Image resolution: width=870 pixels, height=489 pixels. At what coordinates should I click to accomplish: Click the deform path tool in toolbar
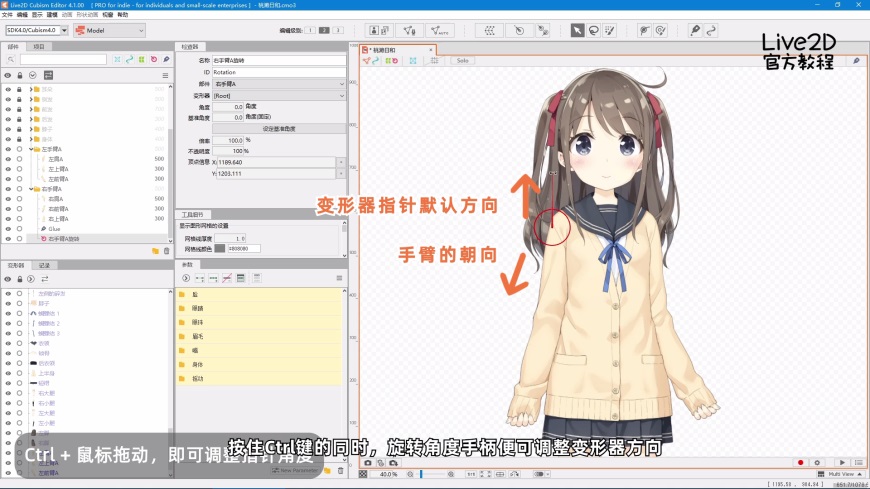click(x=711, y=30)
